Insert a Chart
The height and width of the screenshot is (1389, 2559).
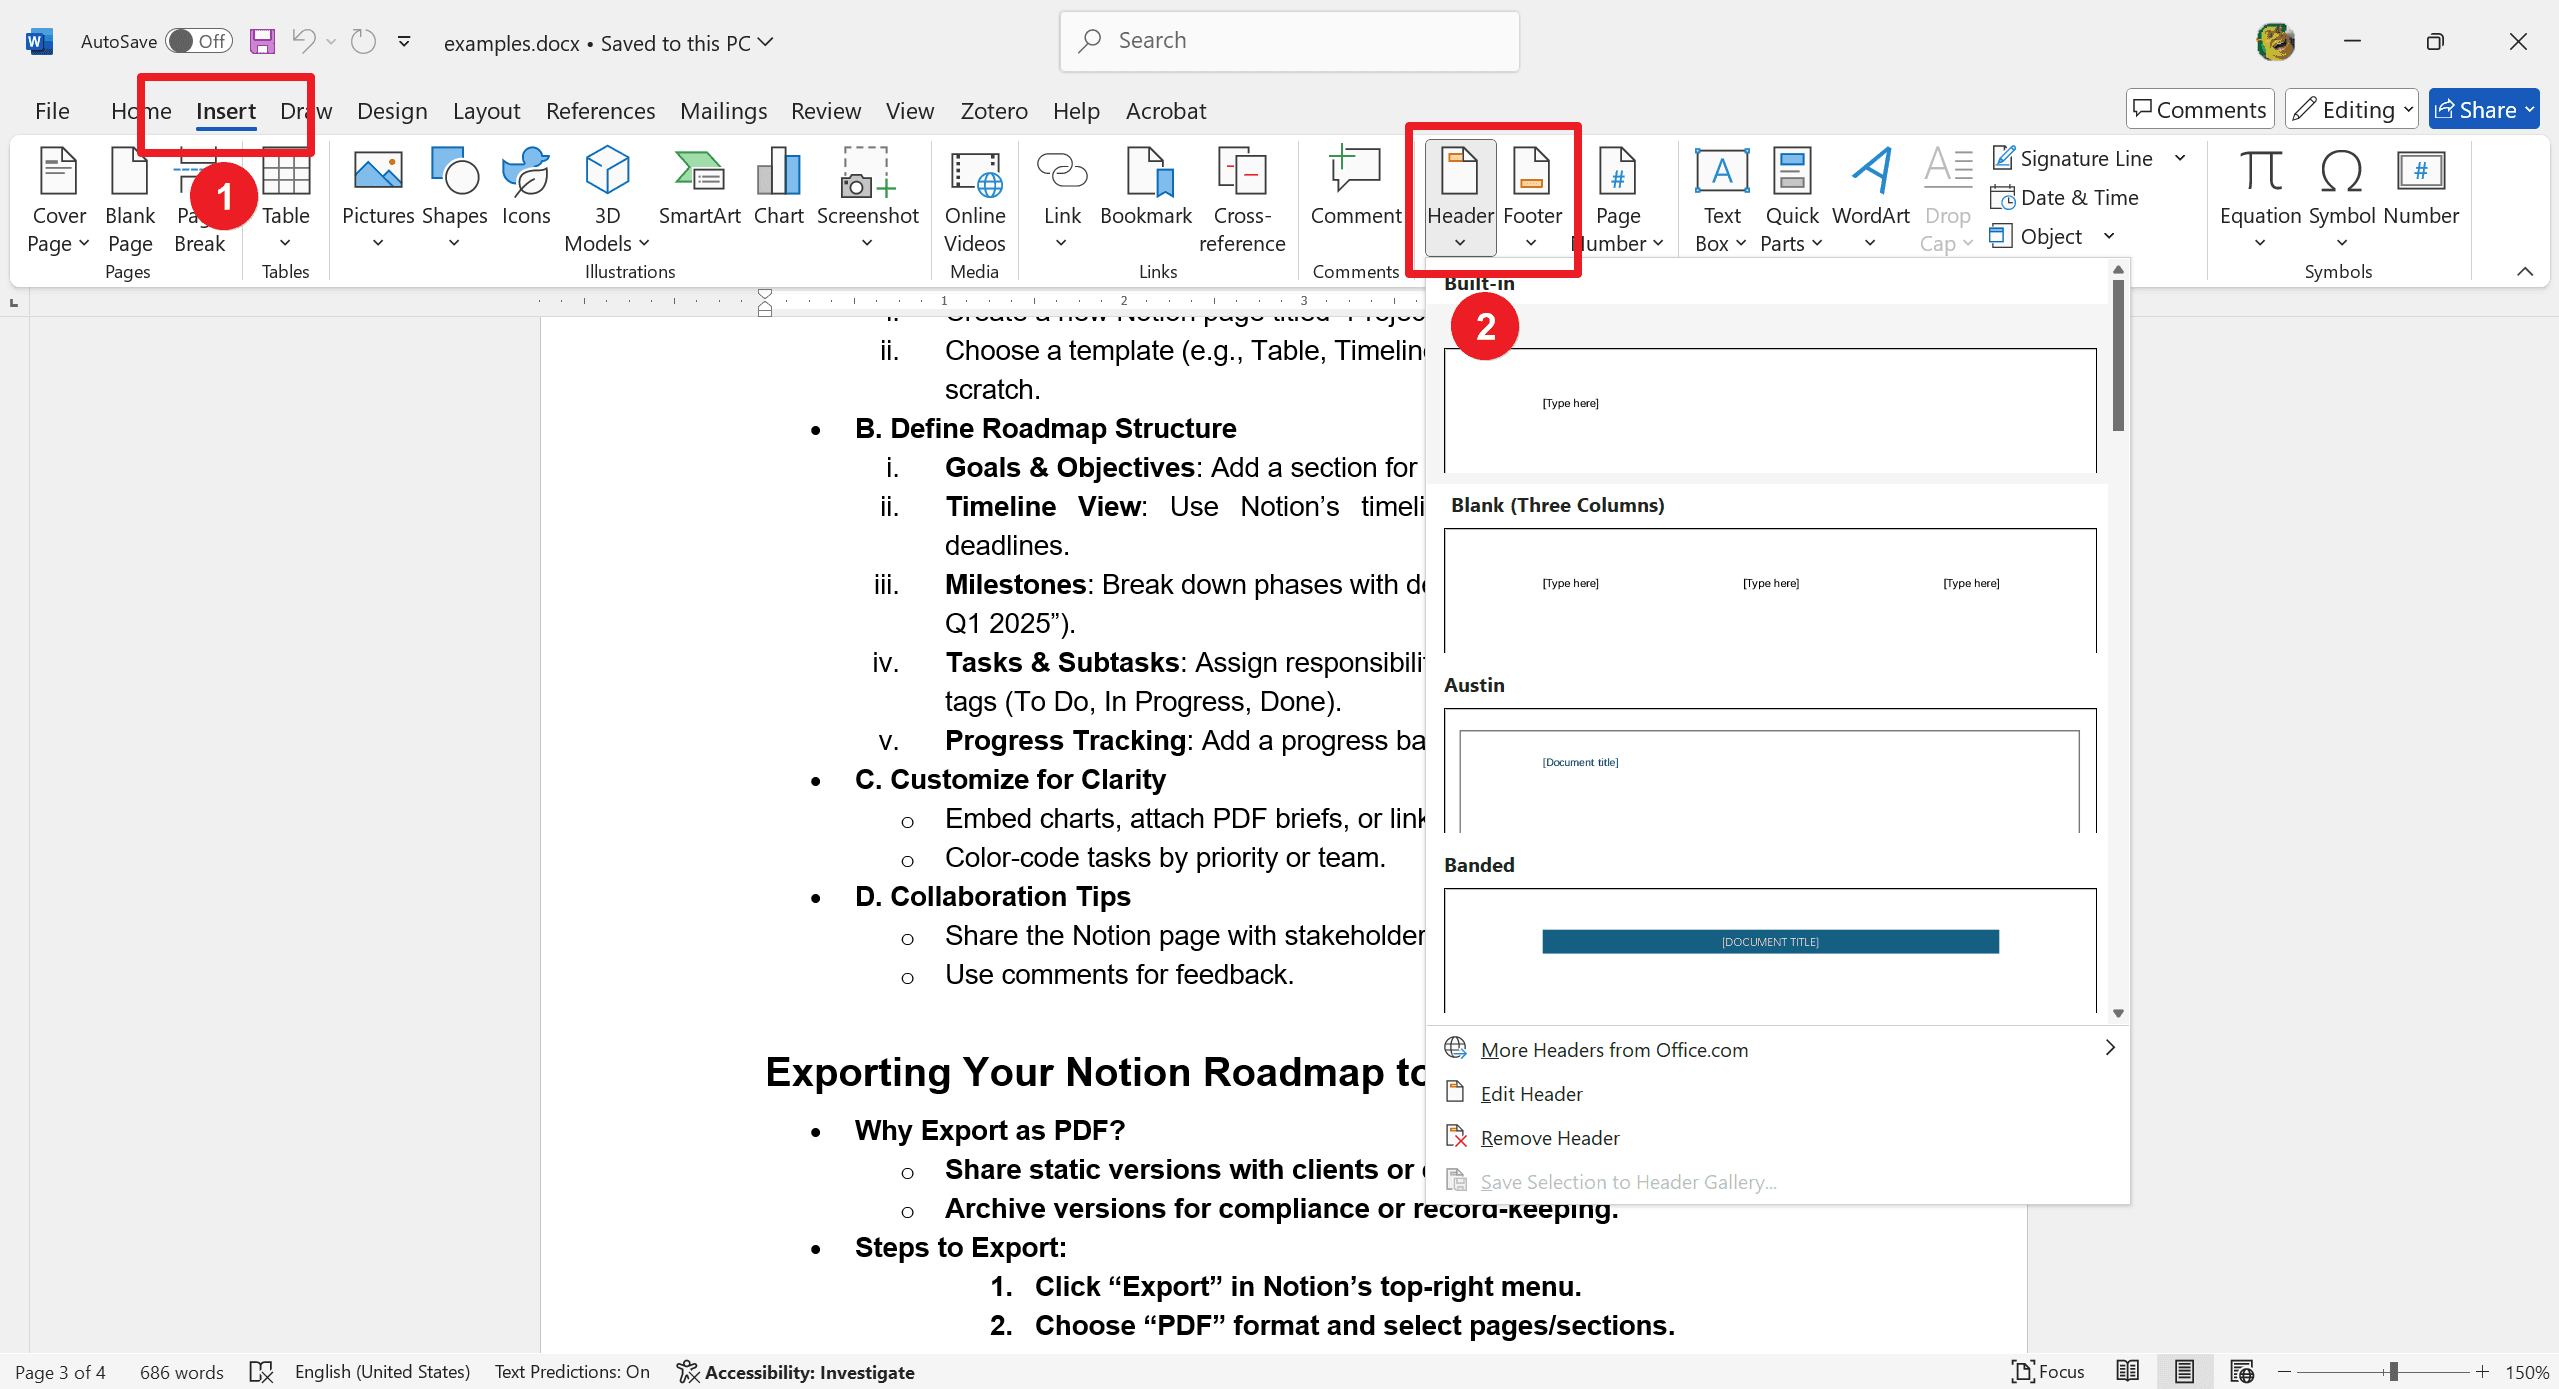tap(778, 188)
